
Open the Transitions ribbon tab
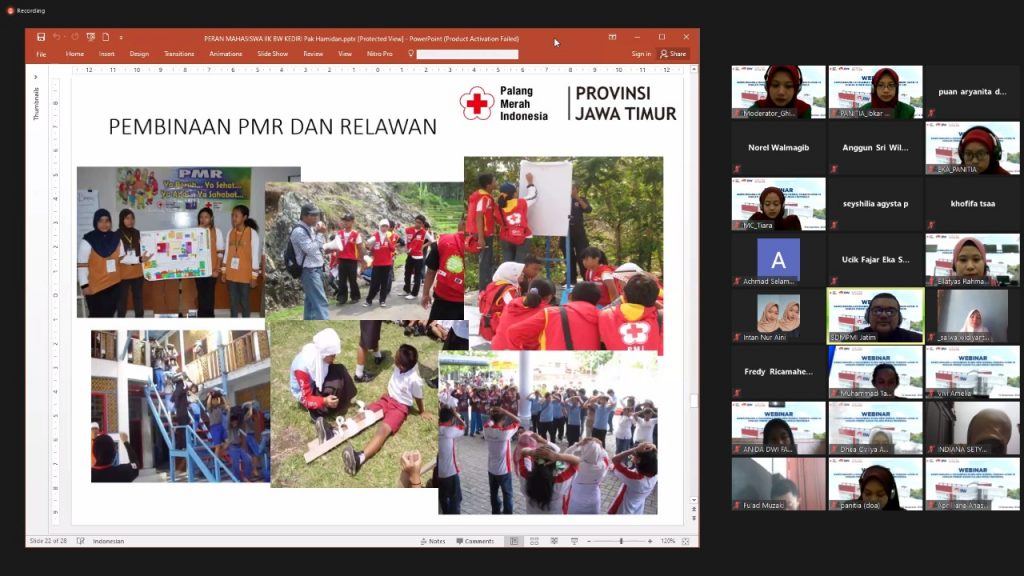(179, 54)
